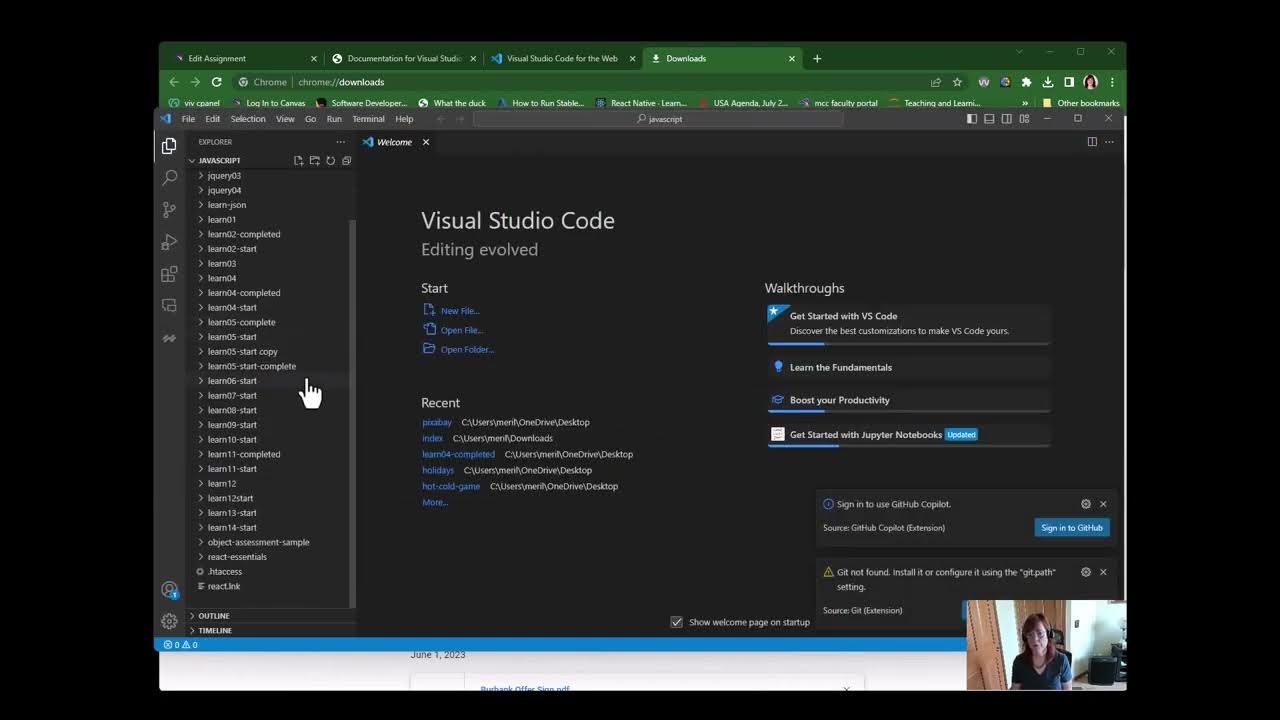1280x720 pixels.
Task: Click New File icon in Explorer header
Action: point(298,160)
